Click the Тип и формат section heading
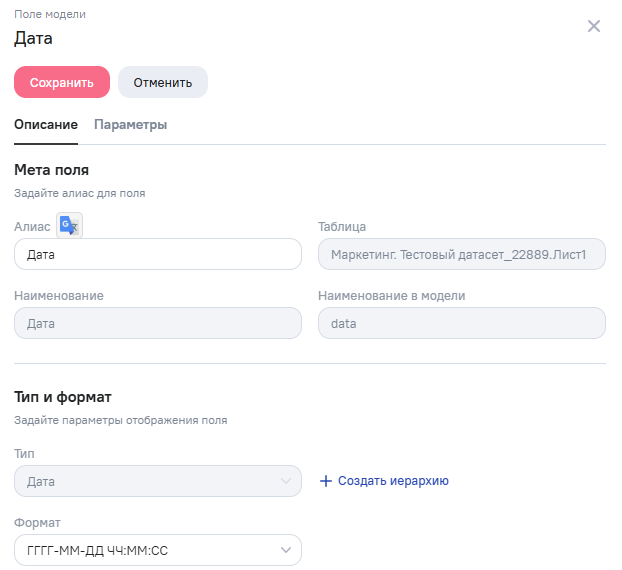 pos(62,398)
